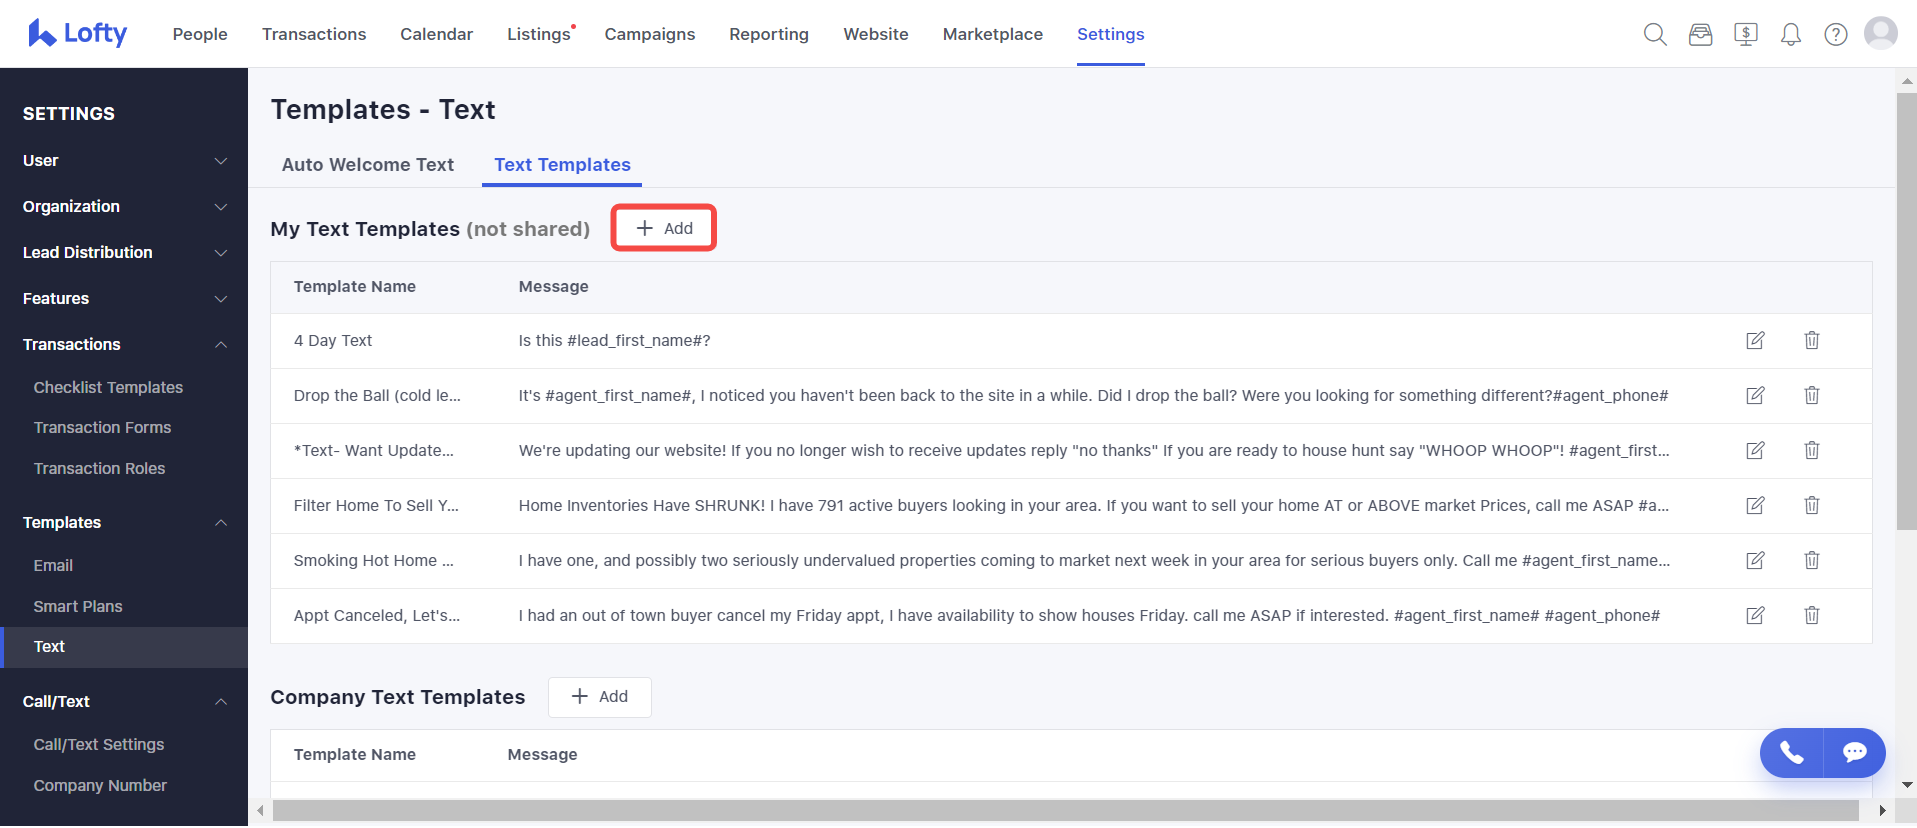This screenshot has width=1917, height=828.
Task: Delete the Smoking Hot Home template
Action: (x=1811, y=560)
